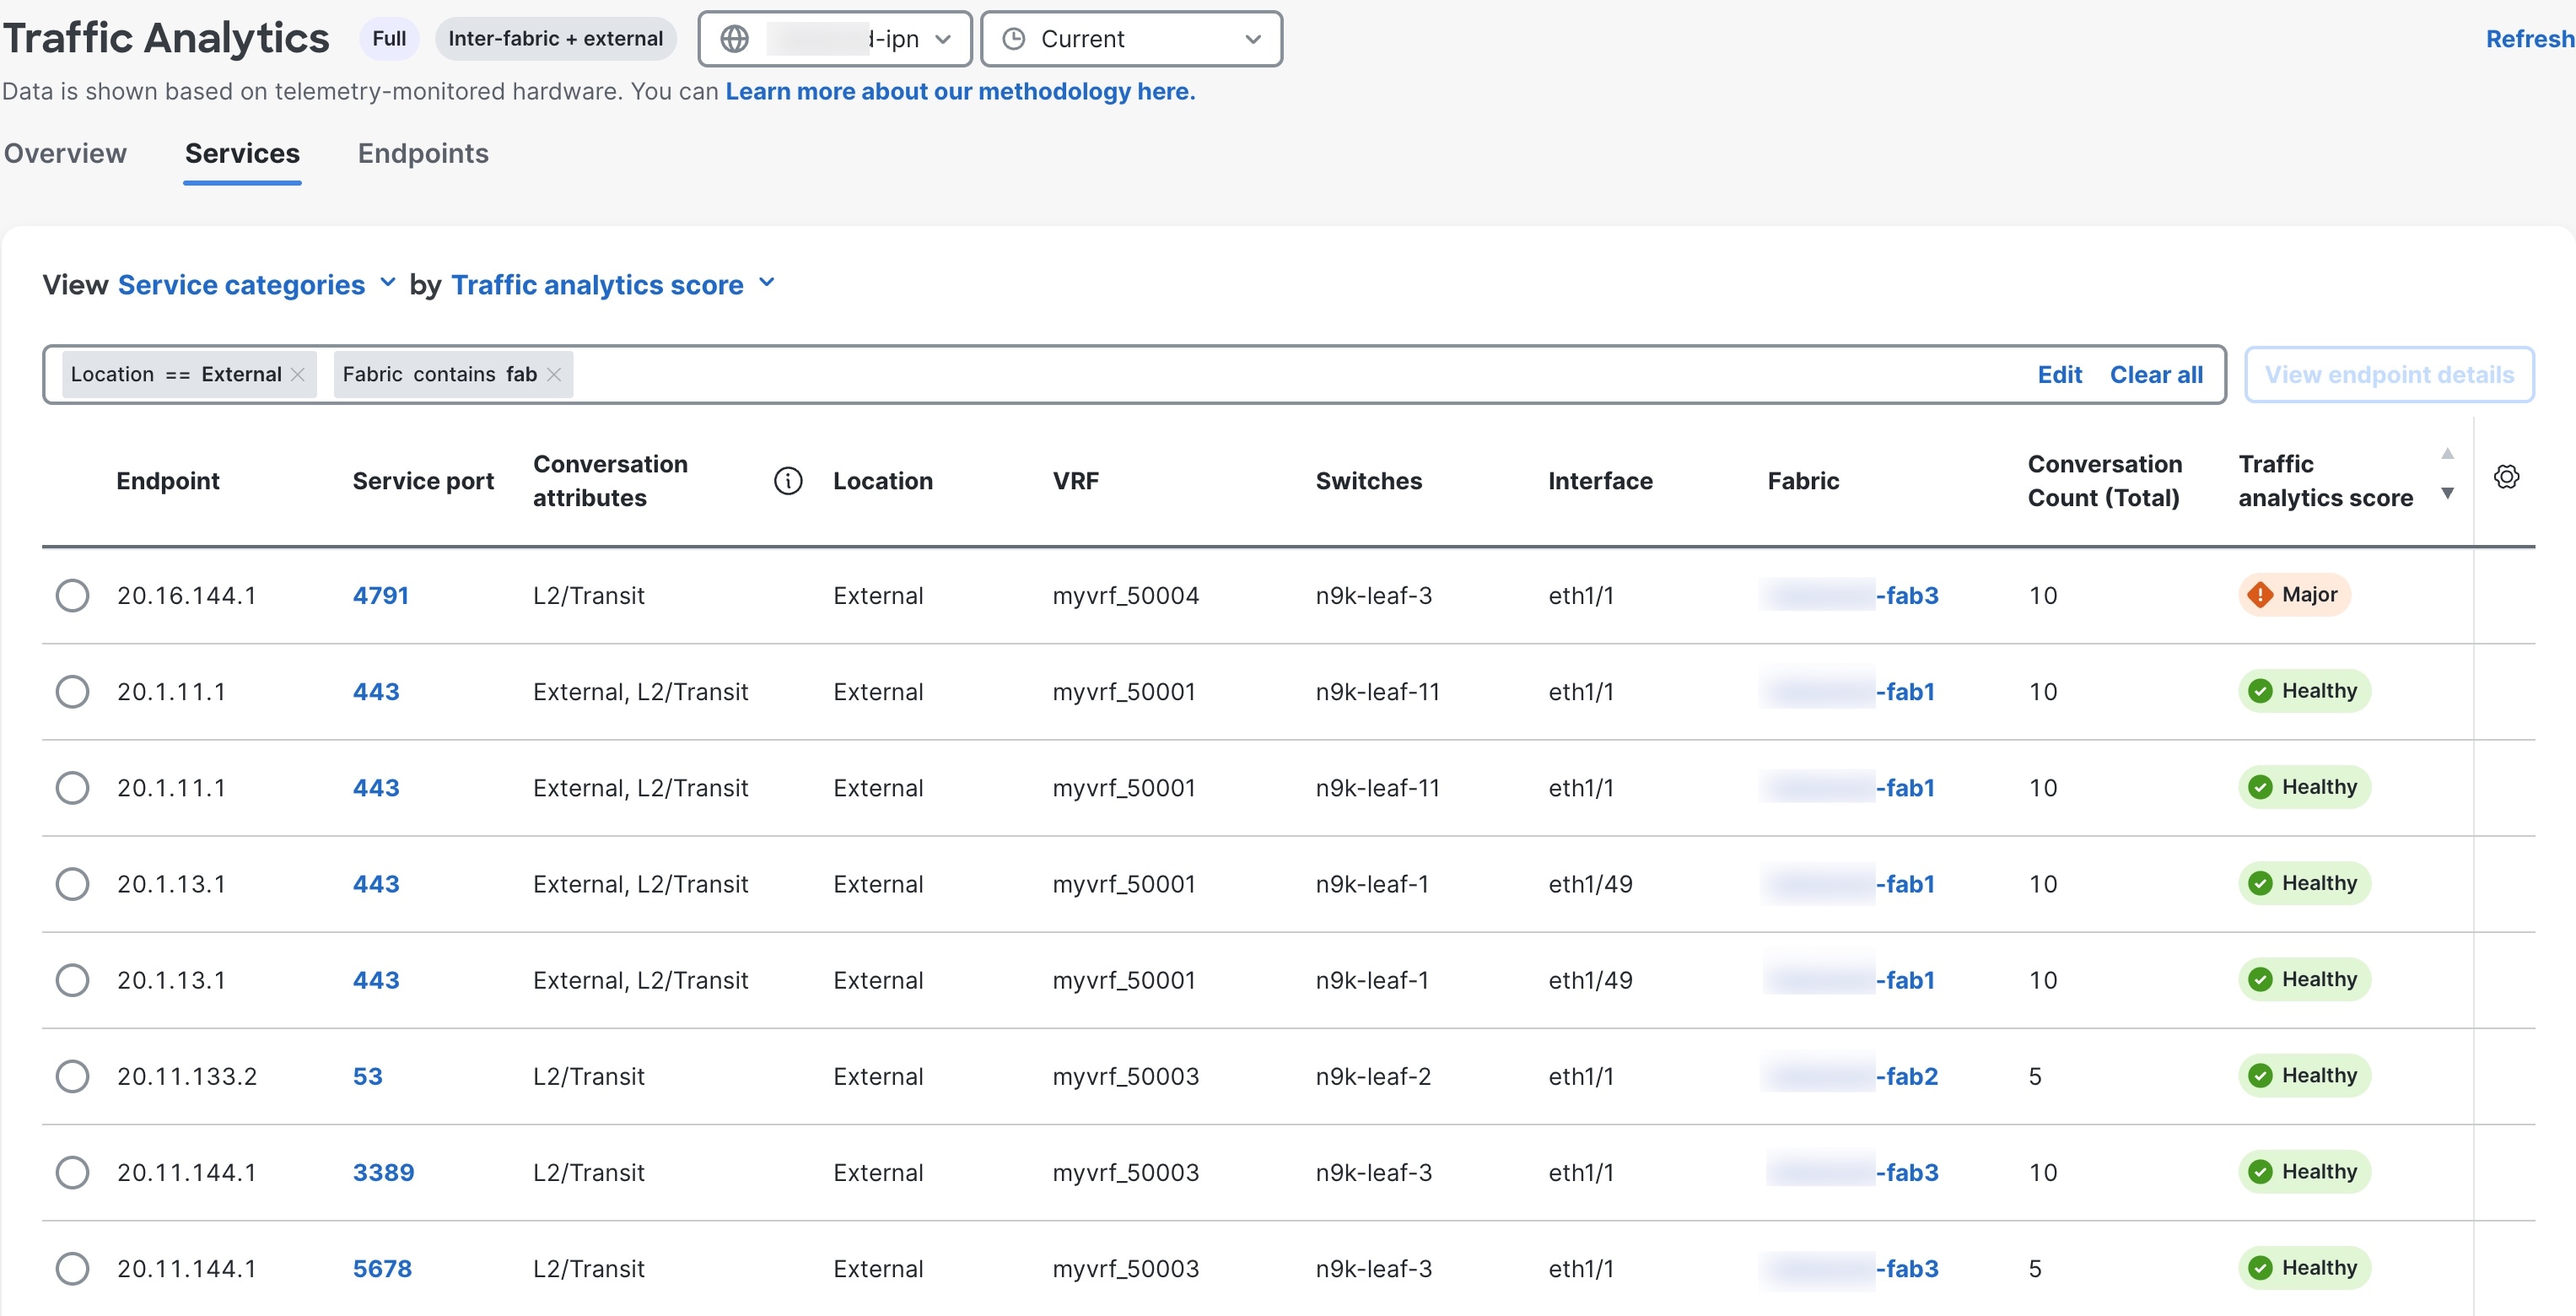Expand the Traffic analytics score dropdown

click(613, 285)
